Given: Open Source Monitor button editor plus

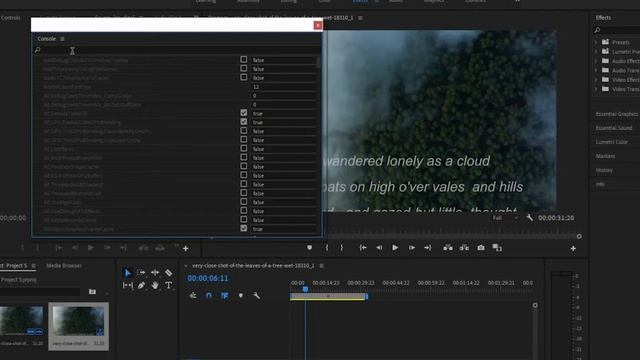Looking at the screenshot, I should [186, 248].
